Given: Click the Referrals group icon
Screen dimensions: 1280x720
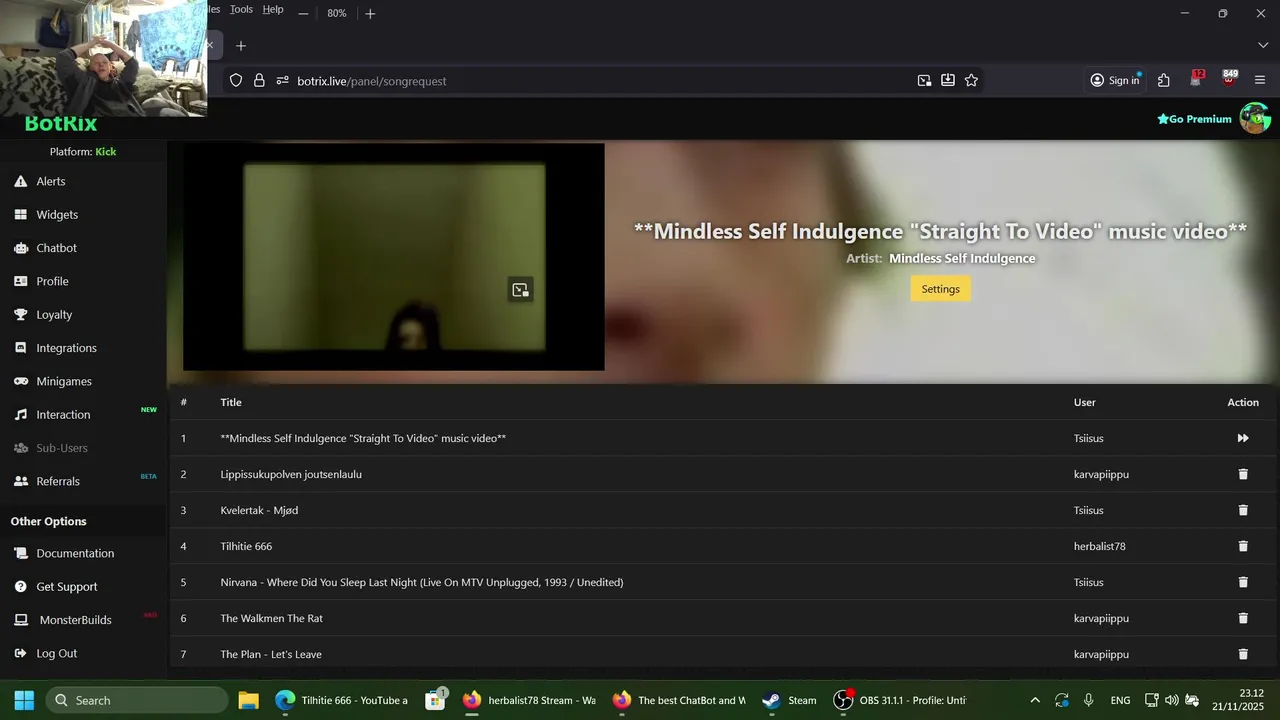Looking at the screenshot, I should (x=20, y=481).
